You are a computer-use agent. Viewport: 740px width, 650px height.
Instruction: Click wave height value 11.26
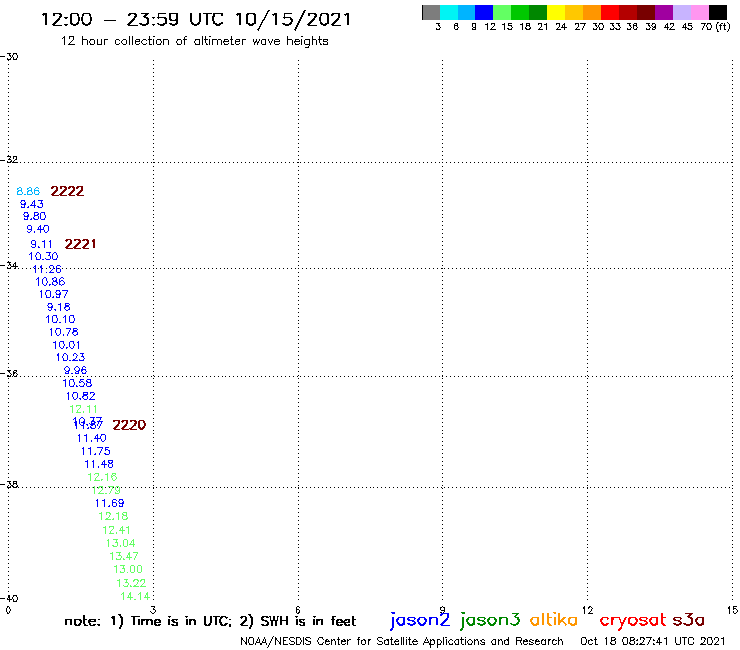click(x=47, y=269)
